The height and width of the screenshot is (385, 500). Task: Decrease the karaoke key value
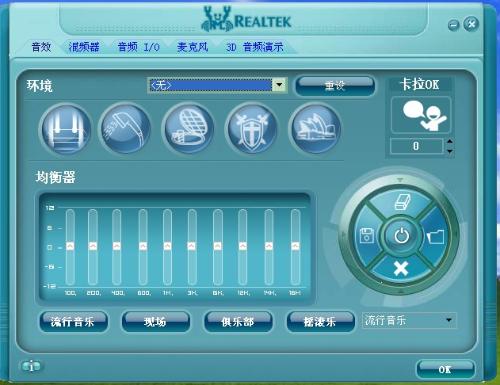click(x=450, y=151)
